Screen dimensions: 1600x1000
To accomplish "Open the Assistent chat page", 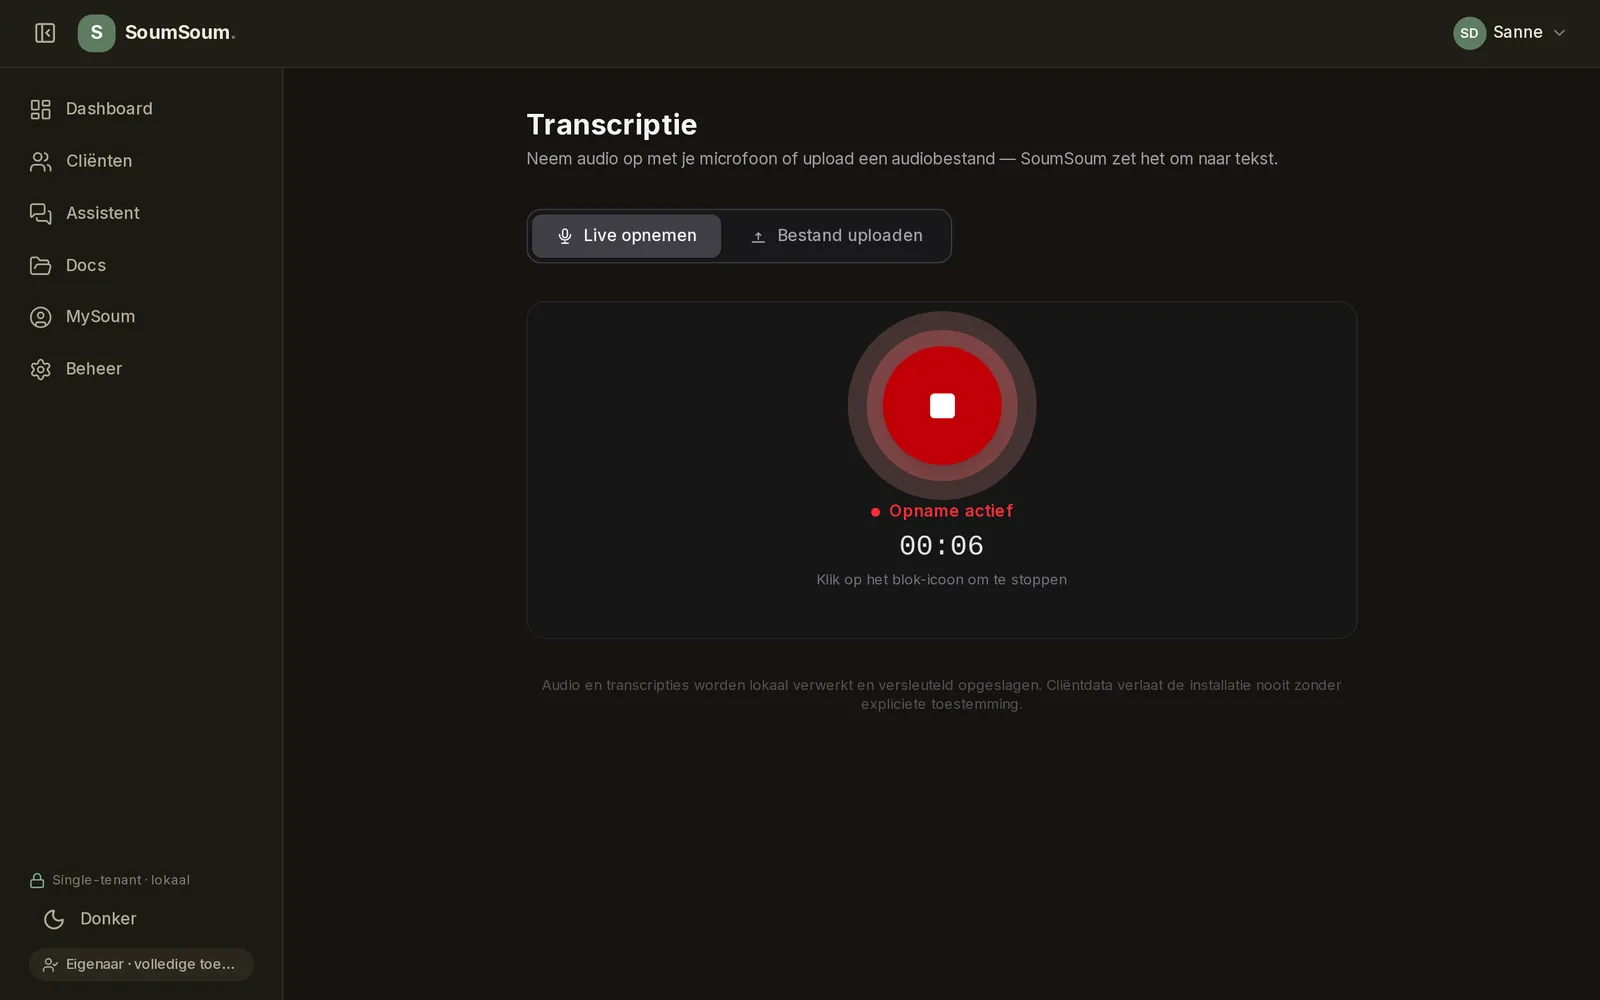I will [141, 213].
